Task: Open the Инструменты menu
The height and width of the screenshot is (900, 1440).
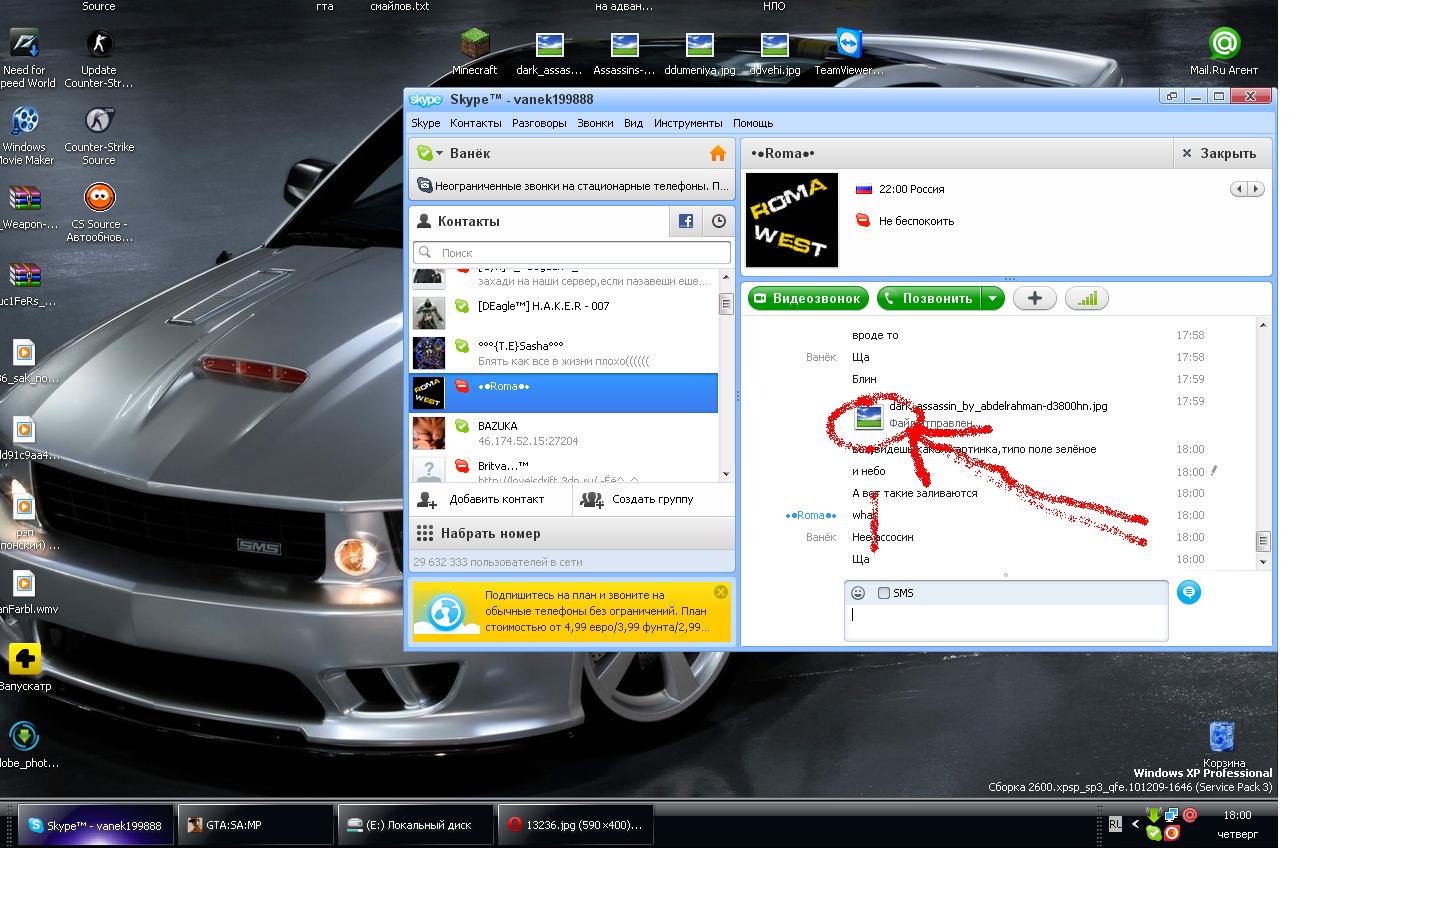Action: point(688,123)
